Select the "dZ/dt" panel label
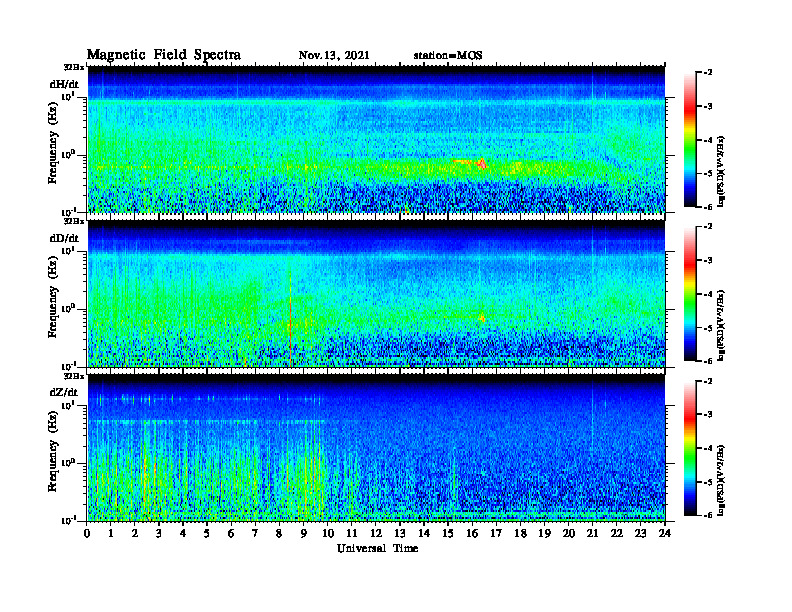The height and width of the screenshot is (612, 792). (64, 392)
